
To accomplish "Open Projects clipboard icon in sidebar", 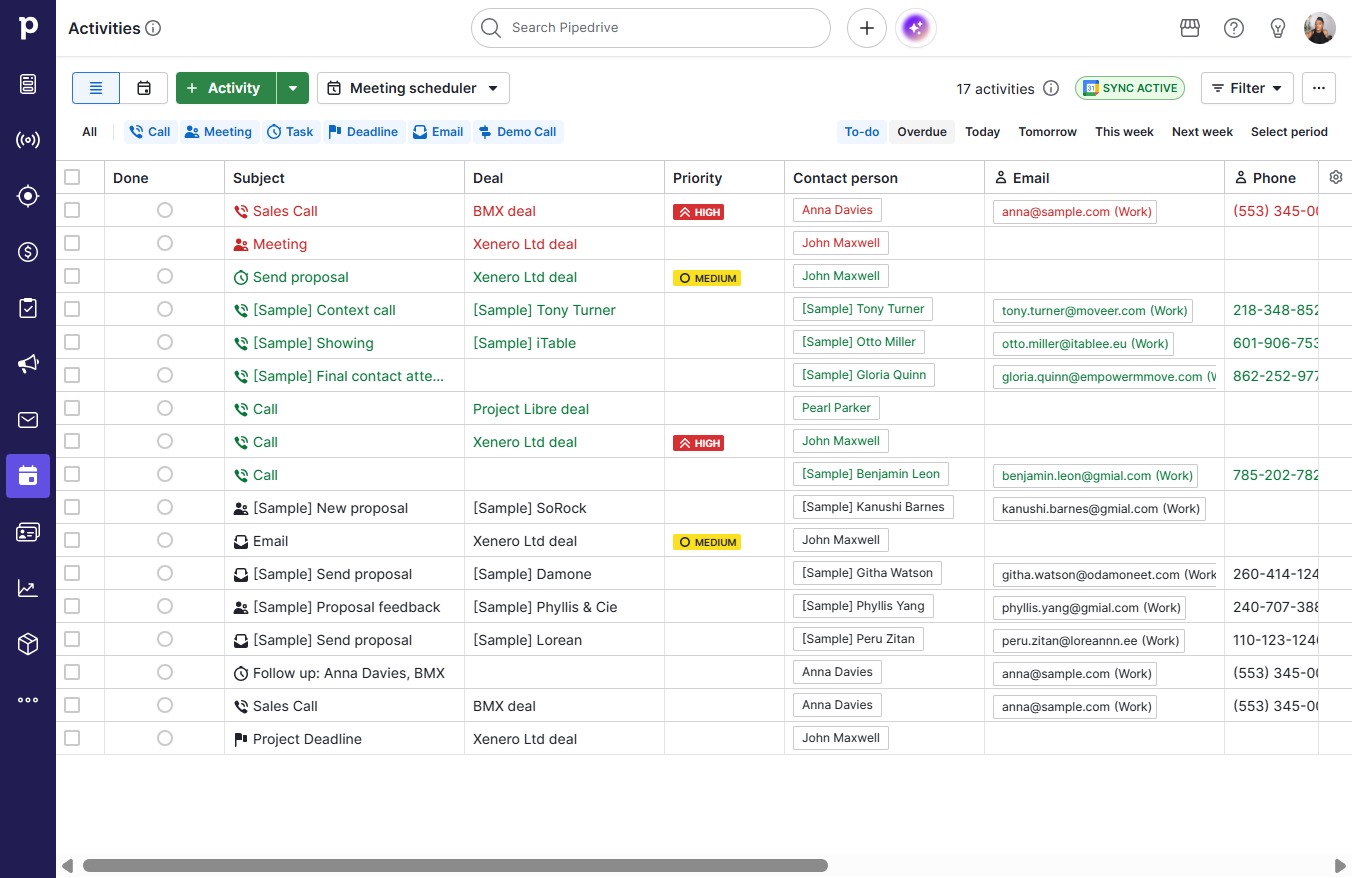I will coord(28,308).
